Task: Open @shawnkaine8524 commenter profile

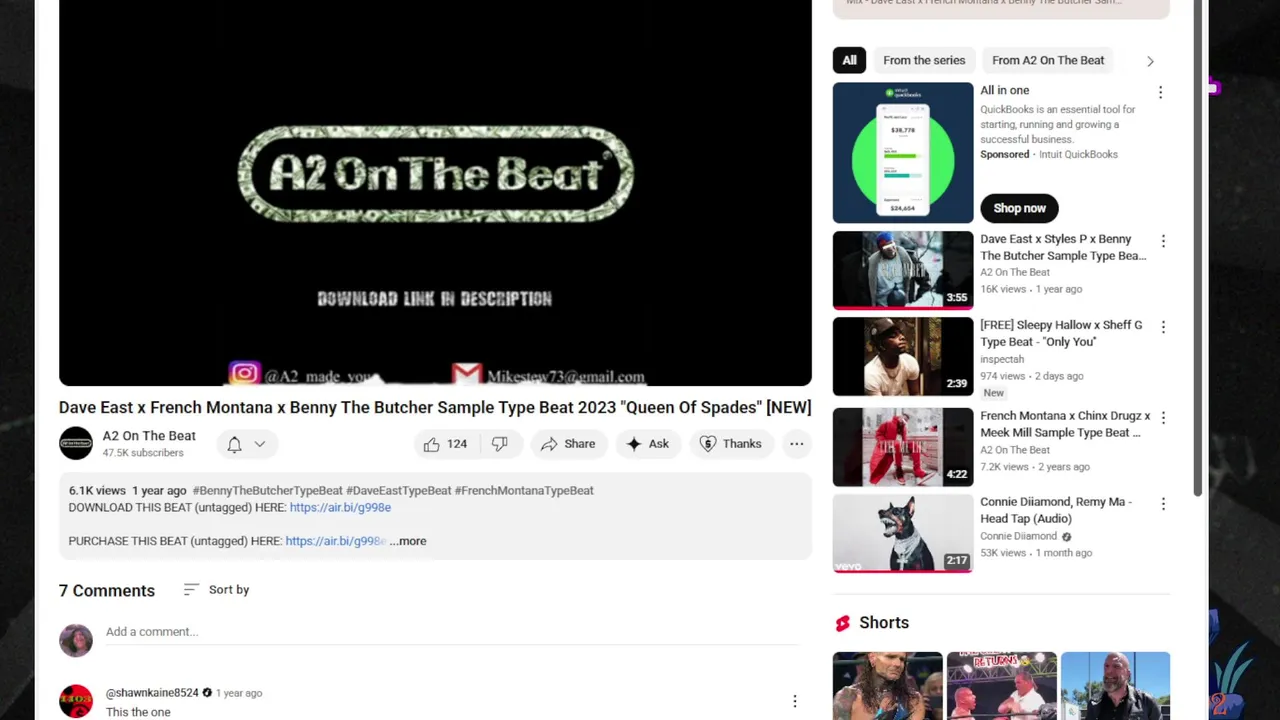Action: click(152, 693)
